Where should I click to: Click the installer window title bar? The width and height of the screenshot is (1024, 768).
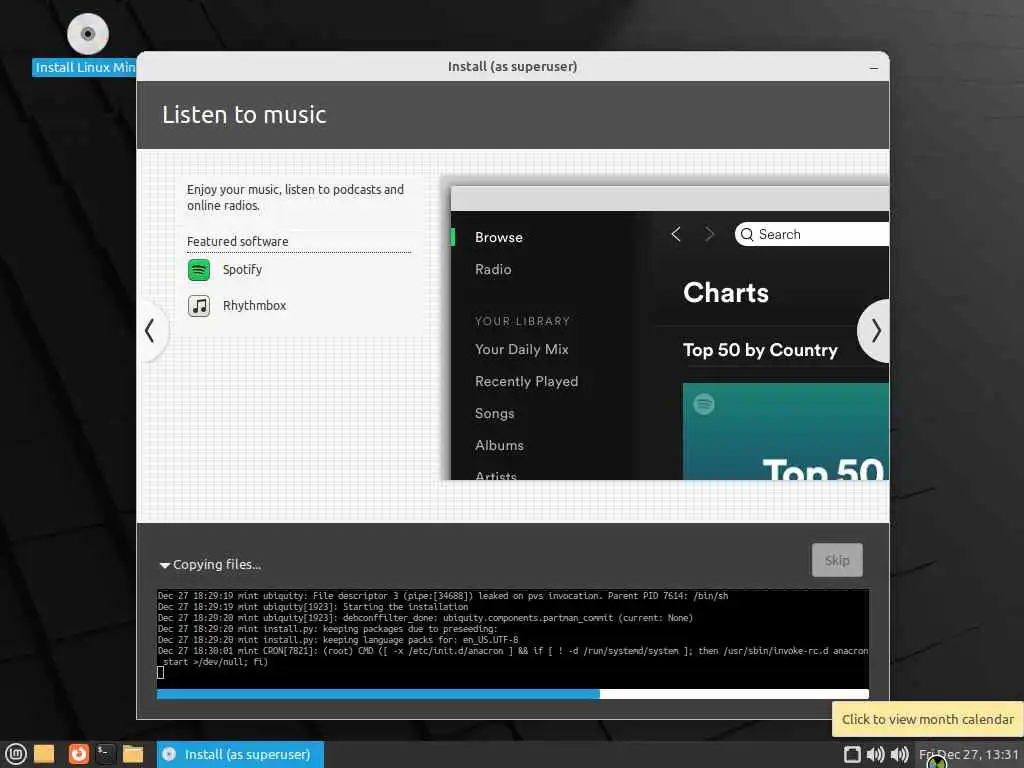[513, 66]
